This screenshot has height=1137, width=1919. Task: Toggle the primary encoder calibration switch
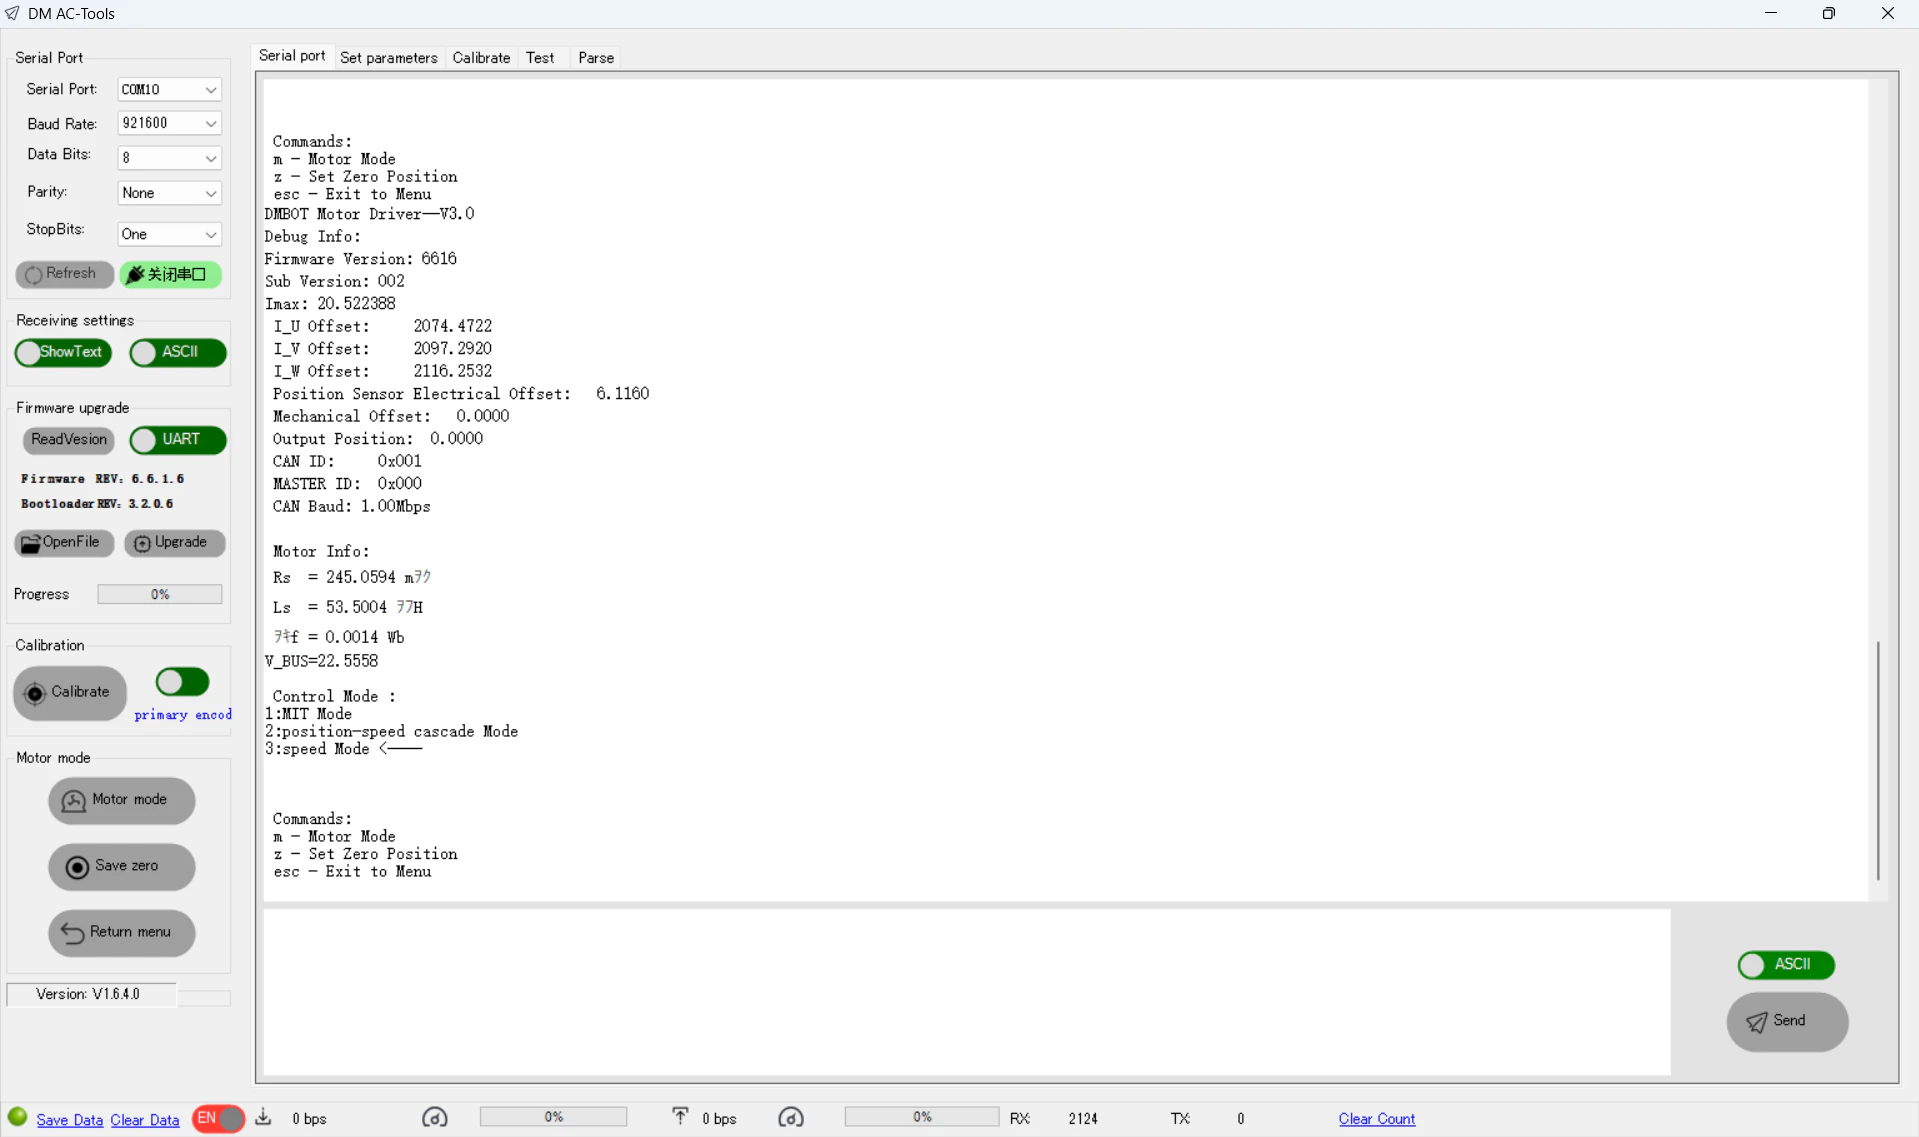point(182,682)
